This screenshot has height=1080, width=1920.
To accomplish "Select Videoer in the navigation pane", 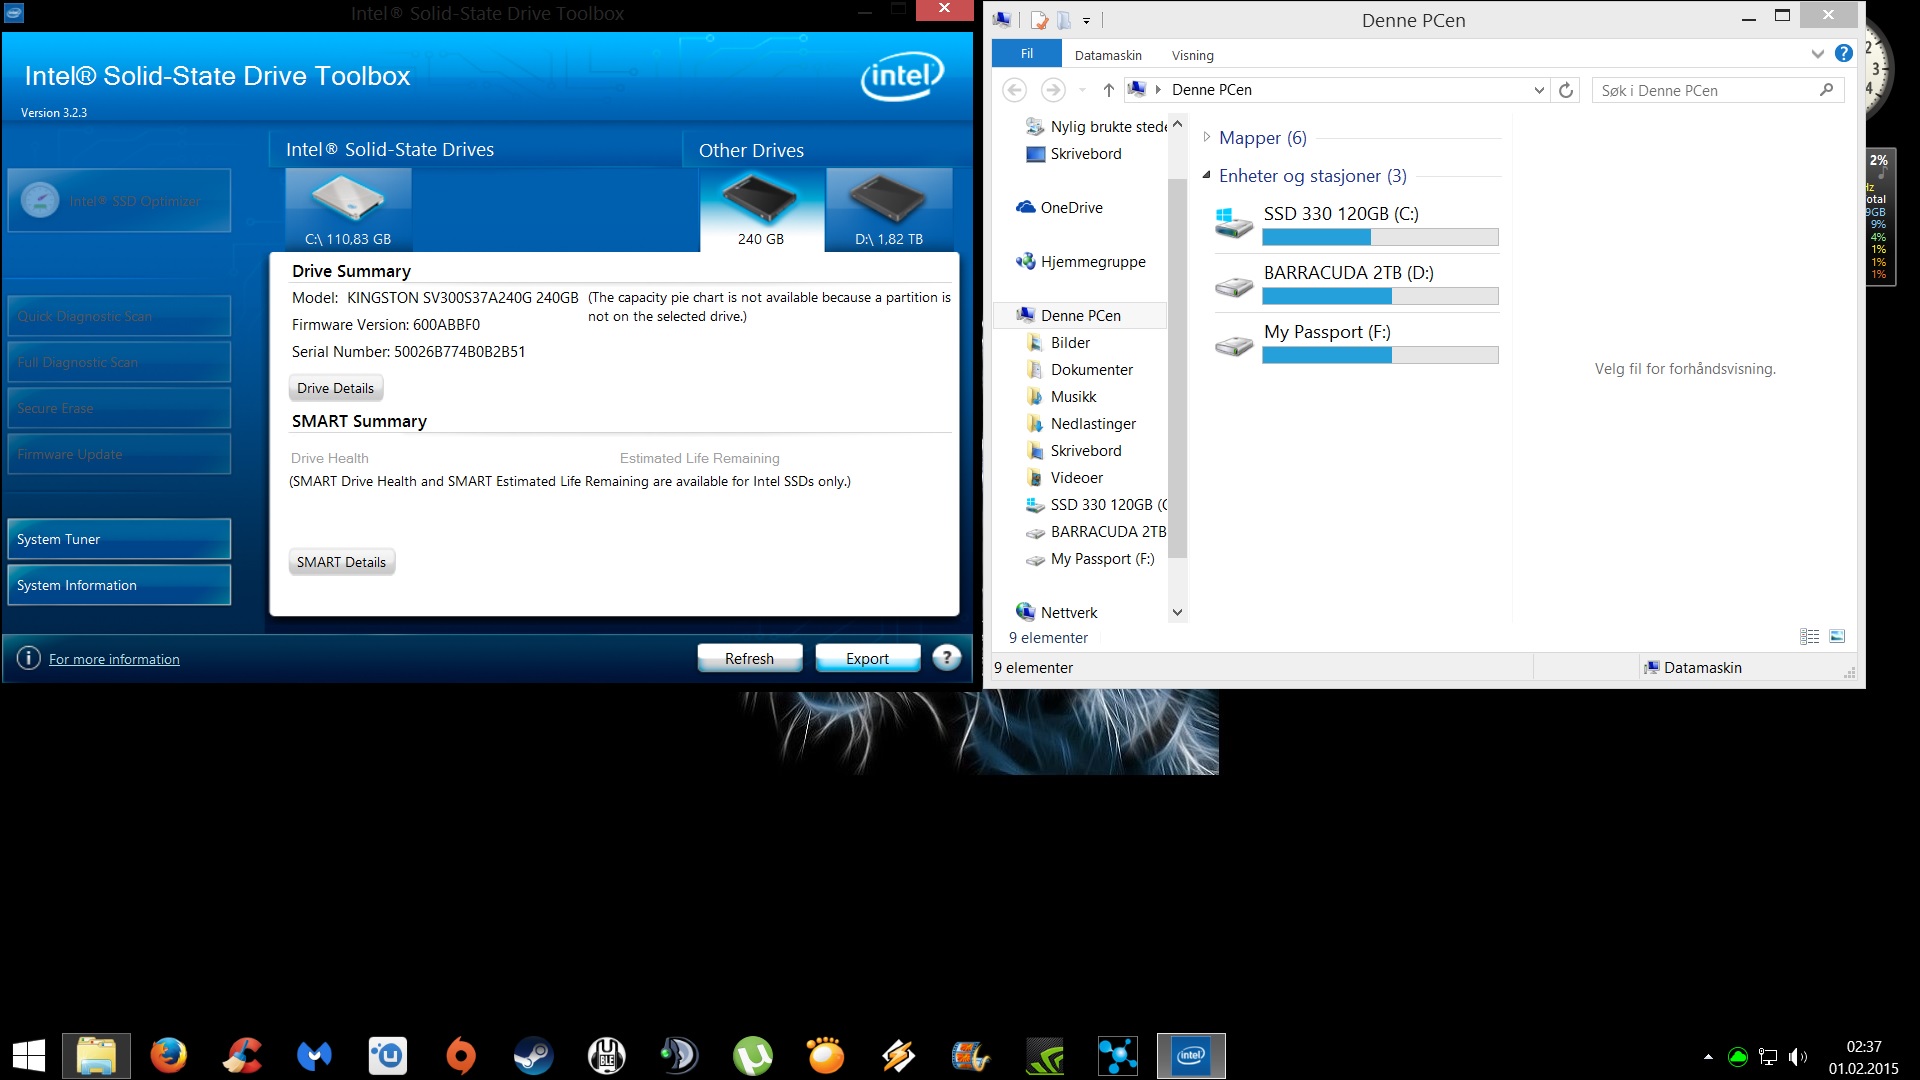I will click(x=1064, y=477).
